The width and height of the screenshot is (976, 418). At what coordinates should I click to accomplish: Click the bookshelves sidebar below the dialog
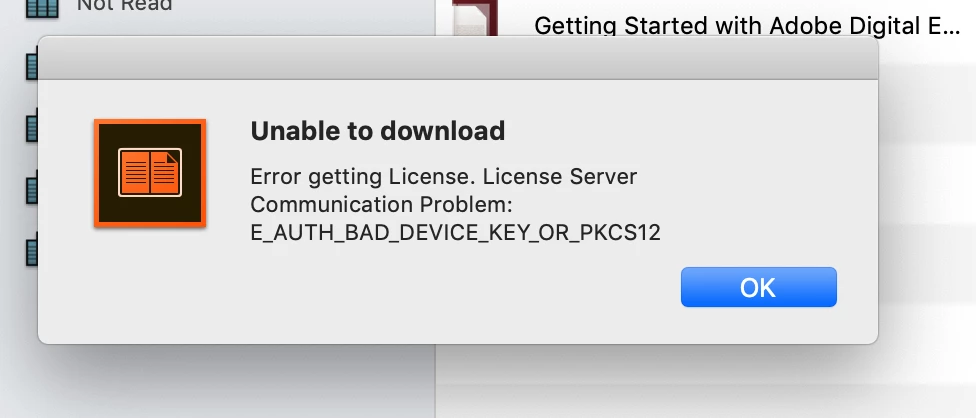click(217, 381)
